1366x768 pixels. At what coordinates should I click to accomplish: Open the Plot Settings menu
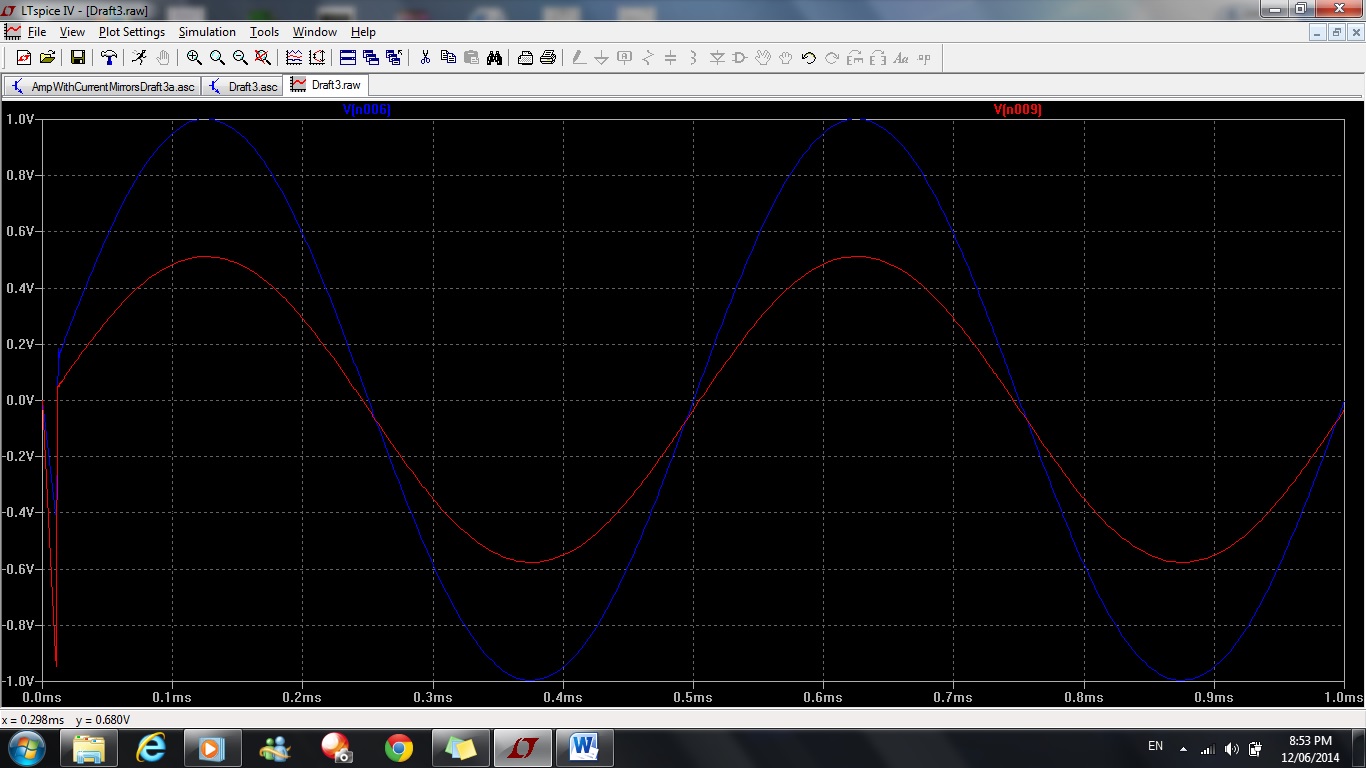coord(132,32)
